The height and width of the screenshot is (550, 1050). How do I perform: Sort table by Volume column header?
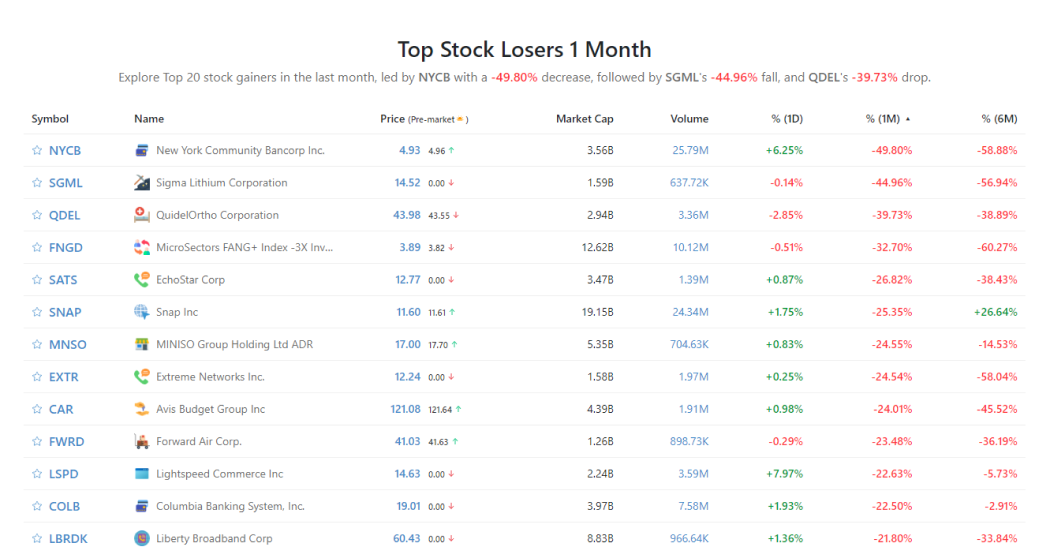(x=689, y=119)
